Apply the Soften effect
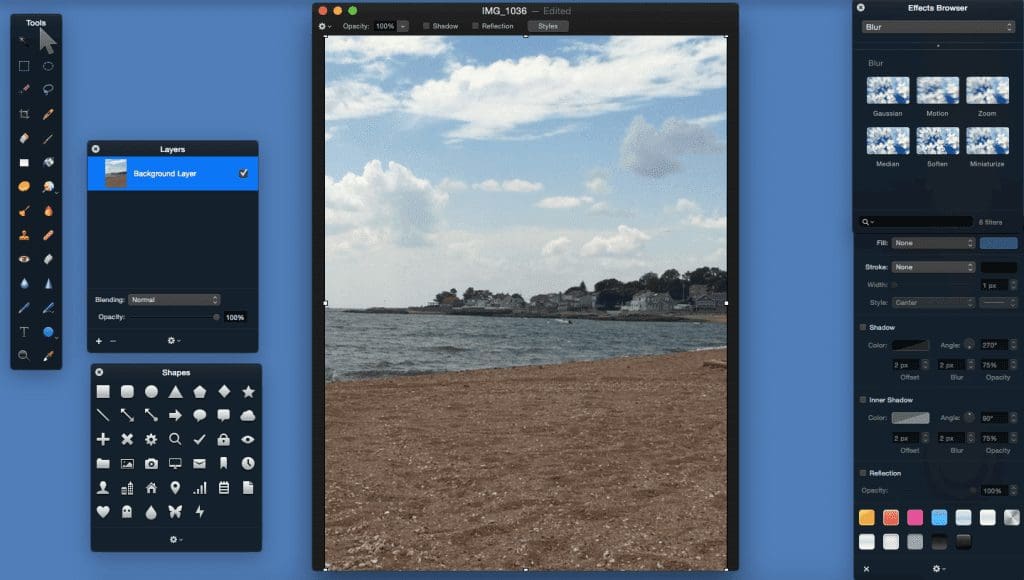The height and width of the screenshot is (580, 1024). click(937, 140)
